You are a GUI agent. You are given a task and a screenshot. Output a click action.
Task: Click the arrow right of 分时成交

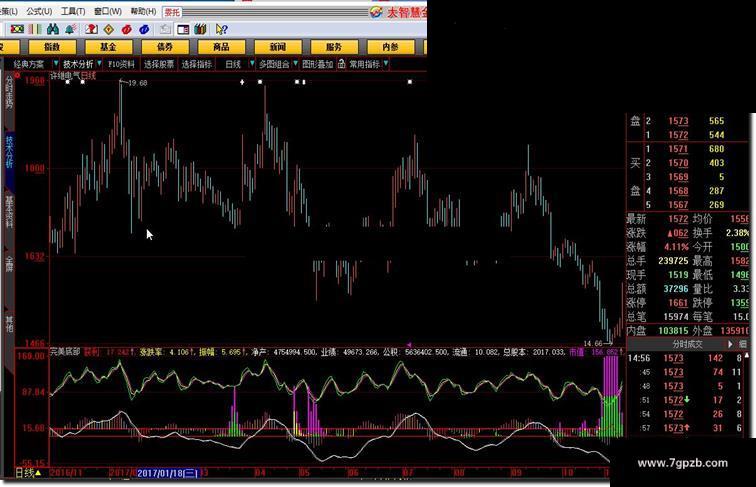[x=730, y=344]
